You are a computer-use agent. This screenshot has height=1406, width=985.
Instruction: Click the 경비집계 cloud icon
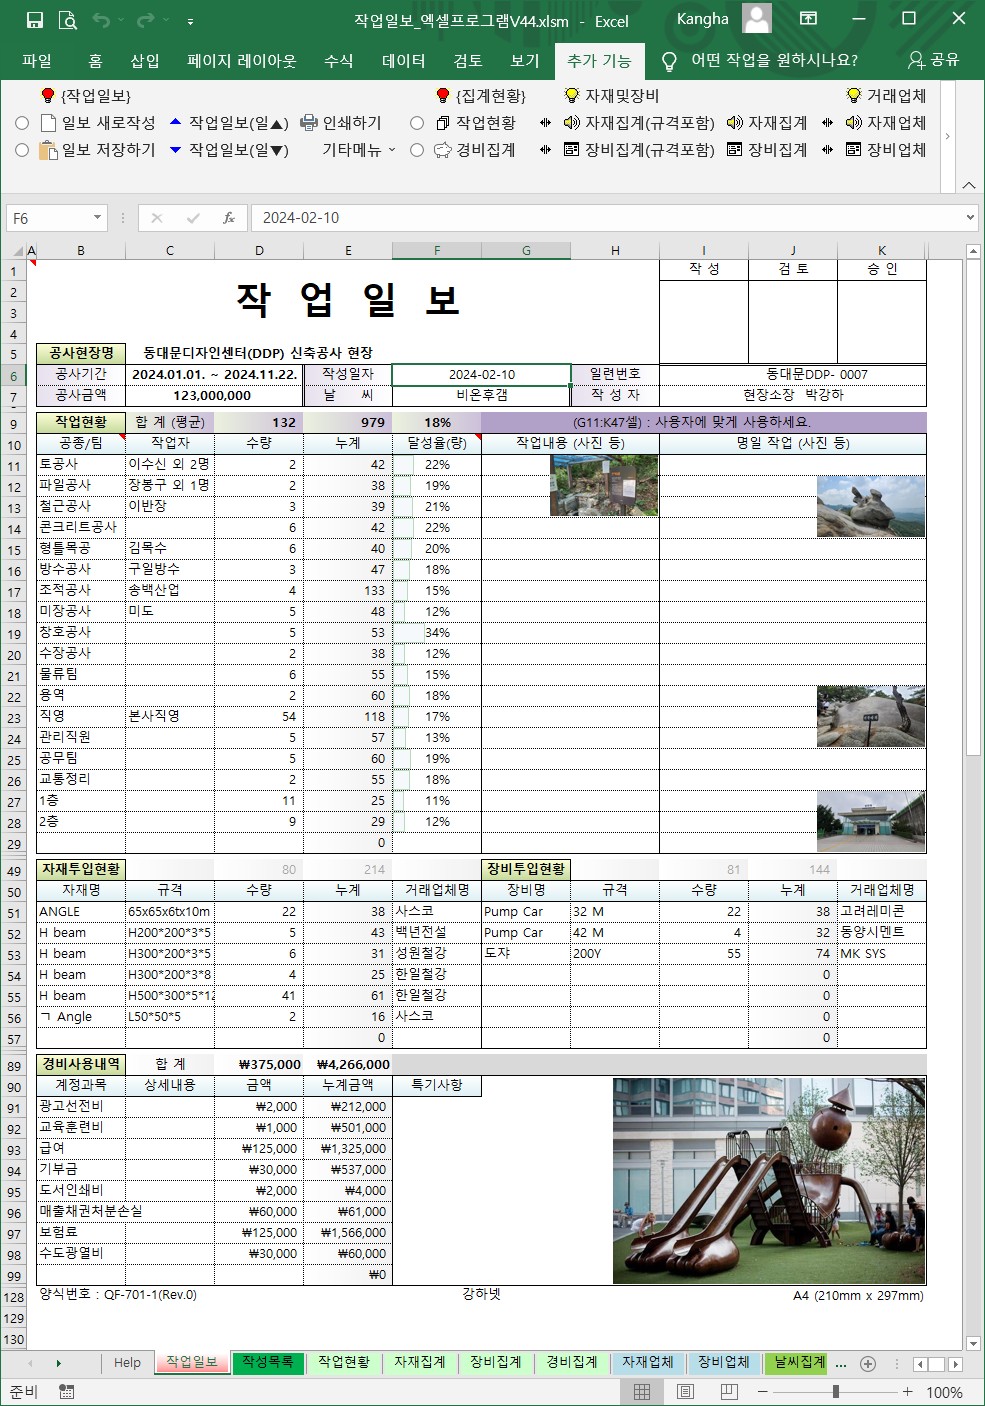pyautogui.click(x=443, y=150)
